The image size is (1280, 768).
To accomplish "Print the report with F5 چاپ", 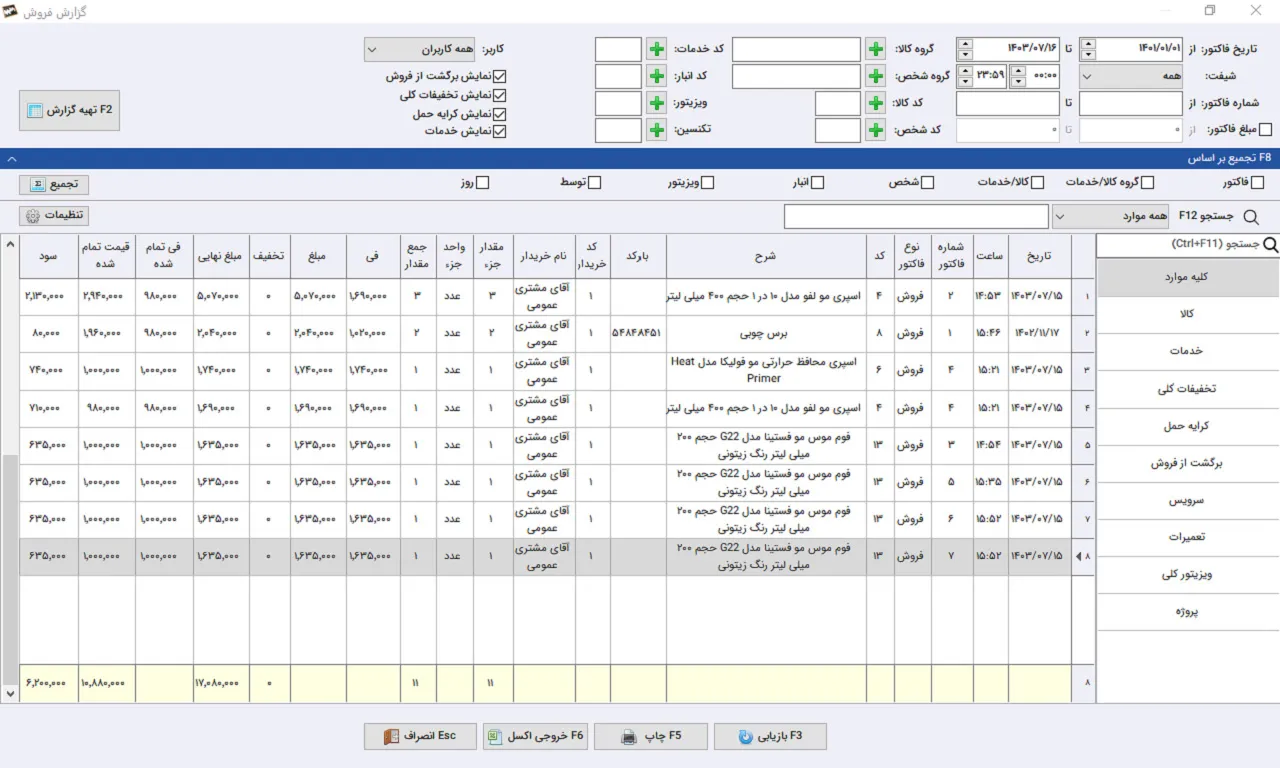I will pos(650,736).
